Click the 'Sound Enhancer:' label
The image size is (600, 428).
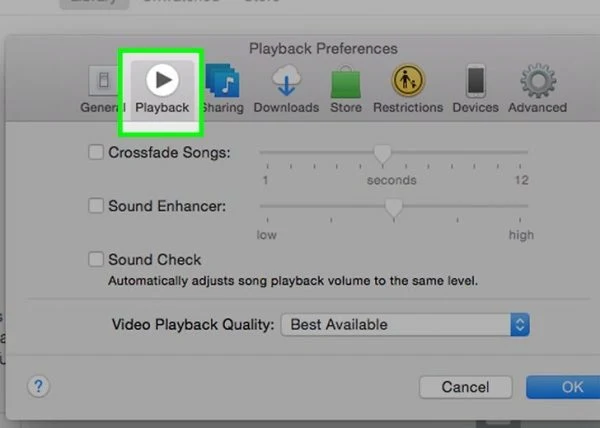167,206
